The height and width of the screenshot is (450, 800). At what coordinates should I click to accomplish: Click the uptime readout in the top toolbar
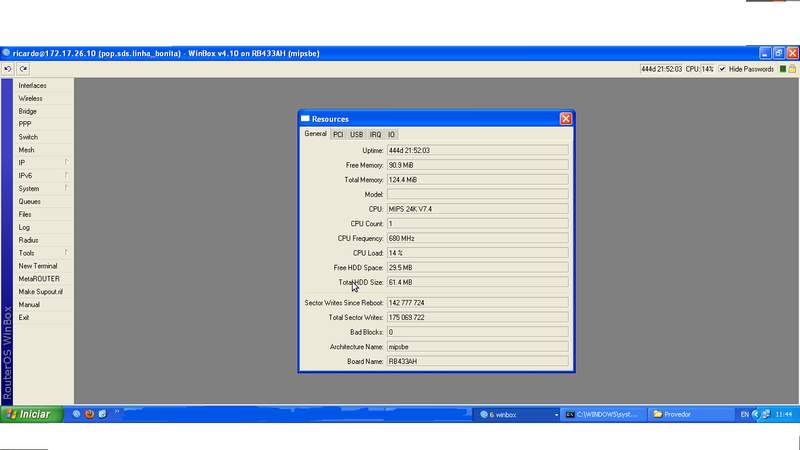click(x=661, y=69)
